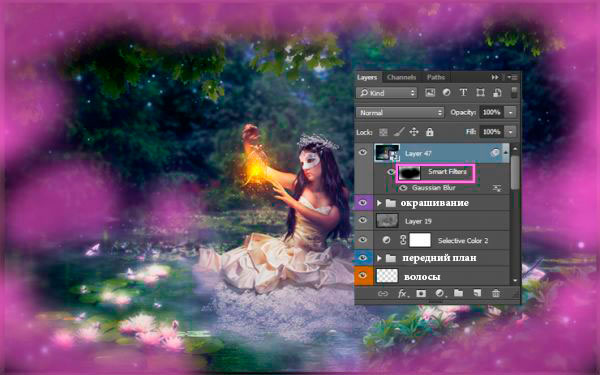Image resolution: width=600 pixels, height=375 pixels.
Task: Toggle Smart Filters visibility eye
Action: [x=391, y=172]
